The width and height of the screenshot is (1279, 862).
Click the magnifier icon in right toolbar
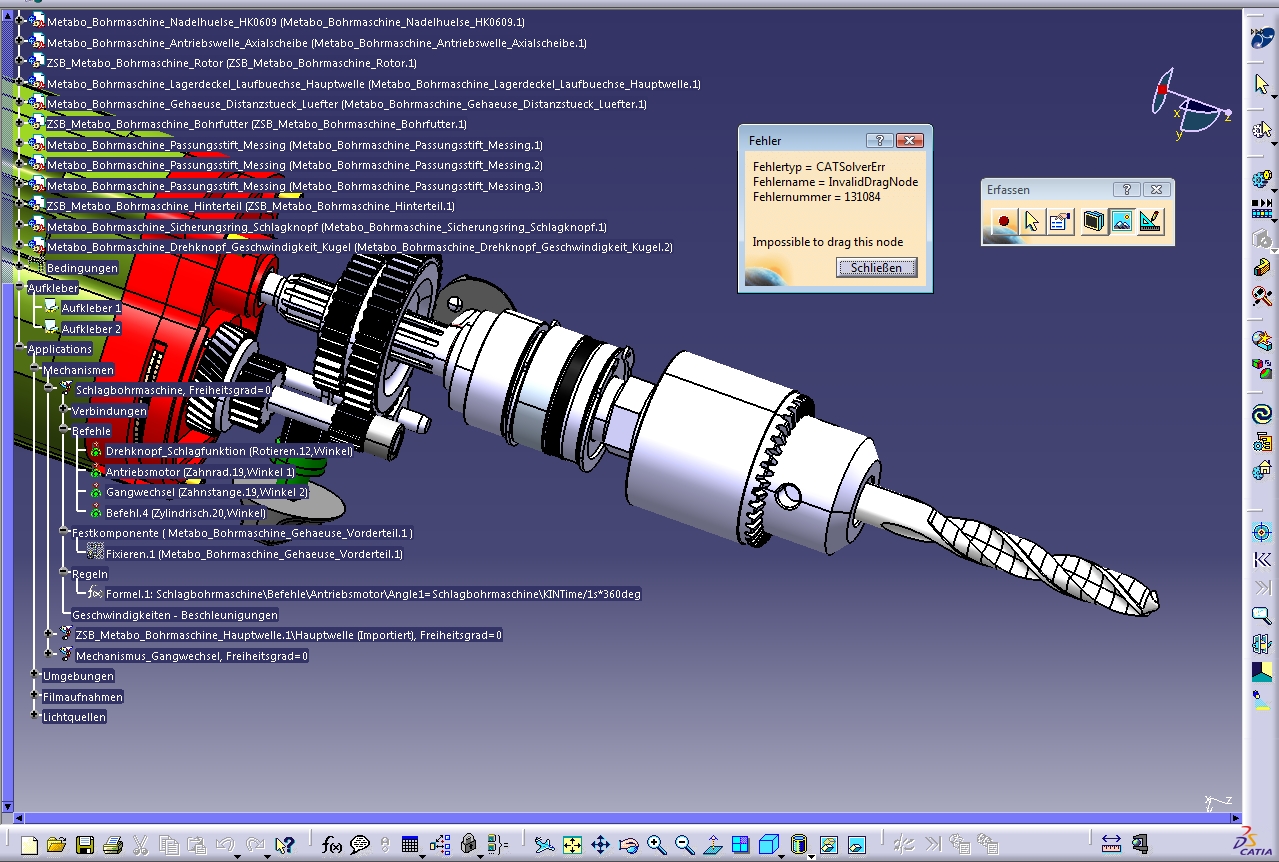pyautogui.click(x=1262, y=616)
